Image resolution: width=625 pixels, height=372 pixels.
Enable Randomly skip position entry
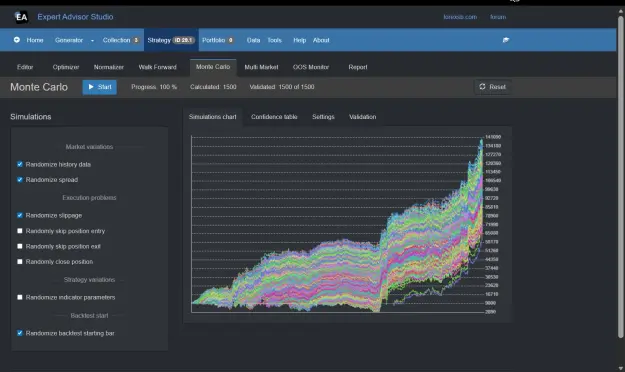point(20,231)
